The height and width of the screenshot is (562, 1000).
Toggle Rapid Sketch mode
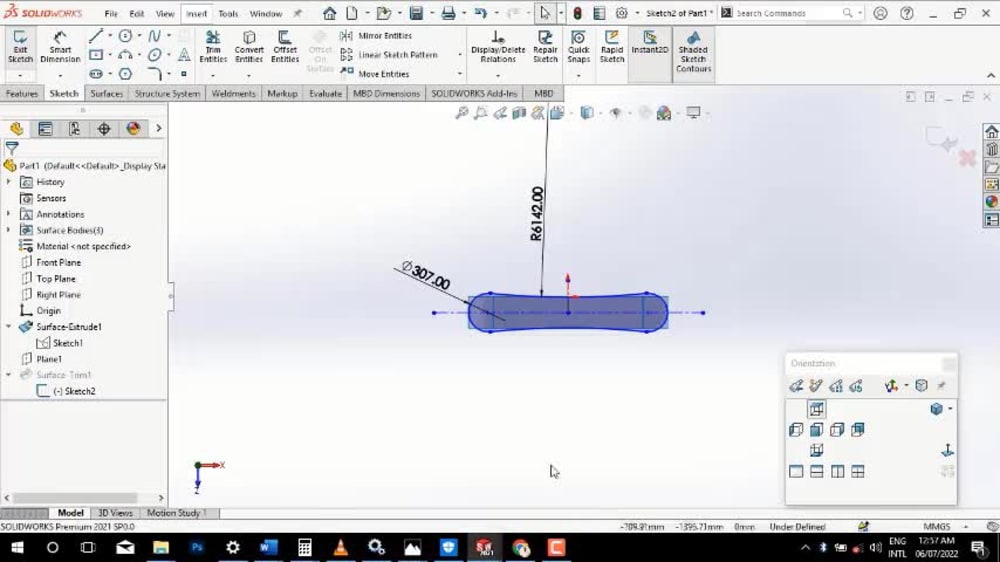(612, 47)
